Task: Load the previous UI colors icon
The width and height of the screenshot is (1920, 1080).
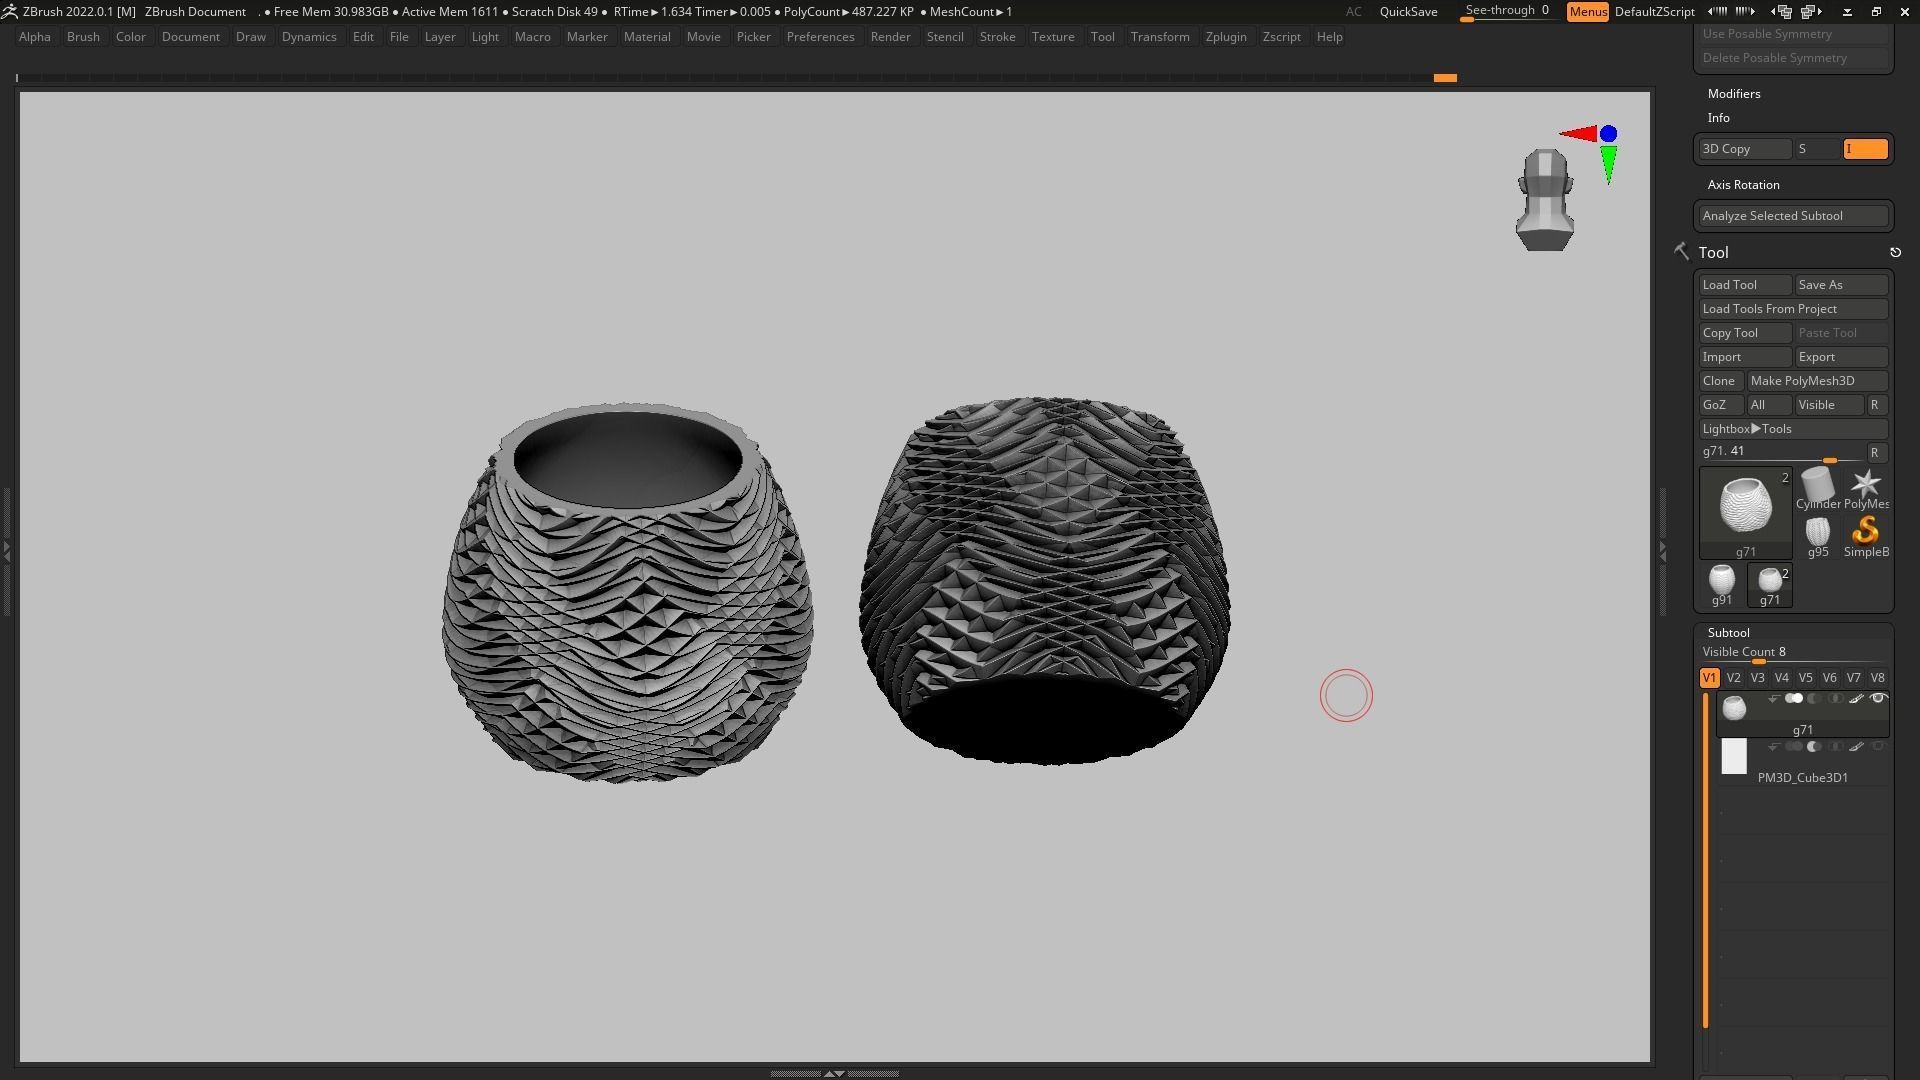Action: coord(1717,12)
